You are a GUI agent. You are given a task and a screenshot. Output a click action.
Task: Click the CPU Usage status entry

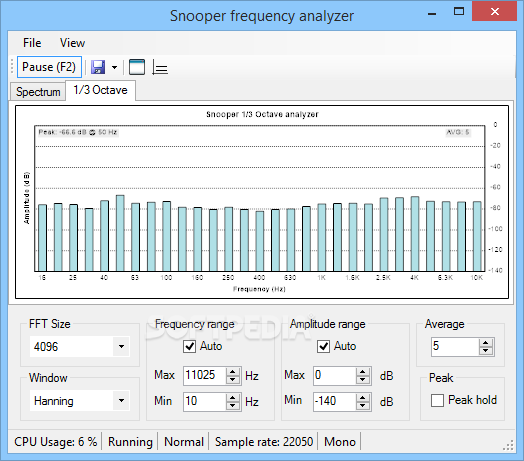[x=55, y=442]
